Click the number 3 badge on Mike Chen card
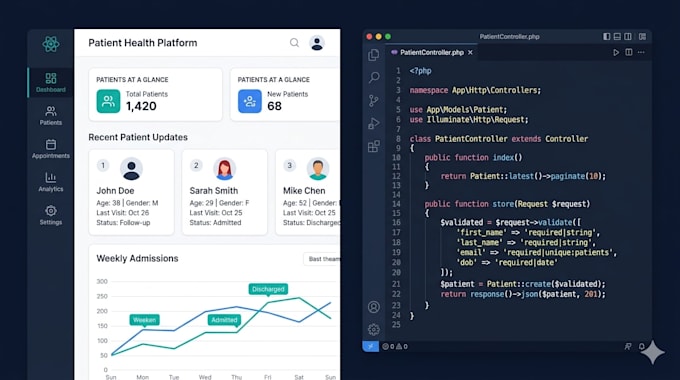Screen dimensions: 680x380 (290, 165)
